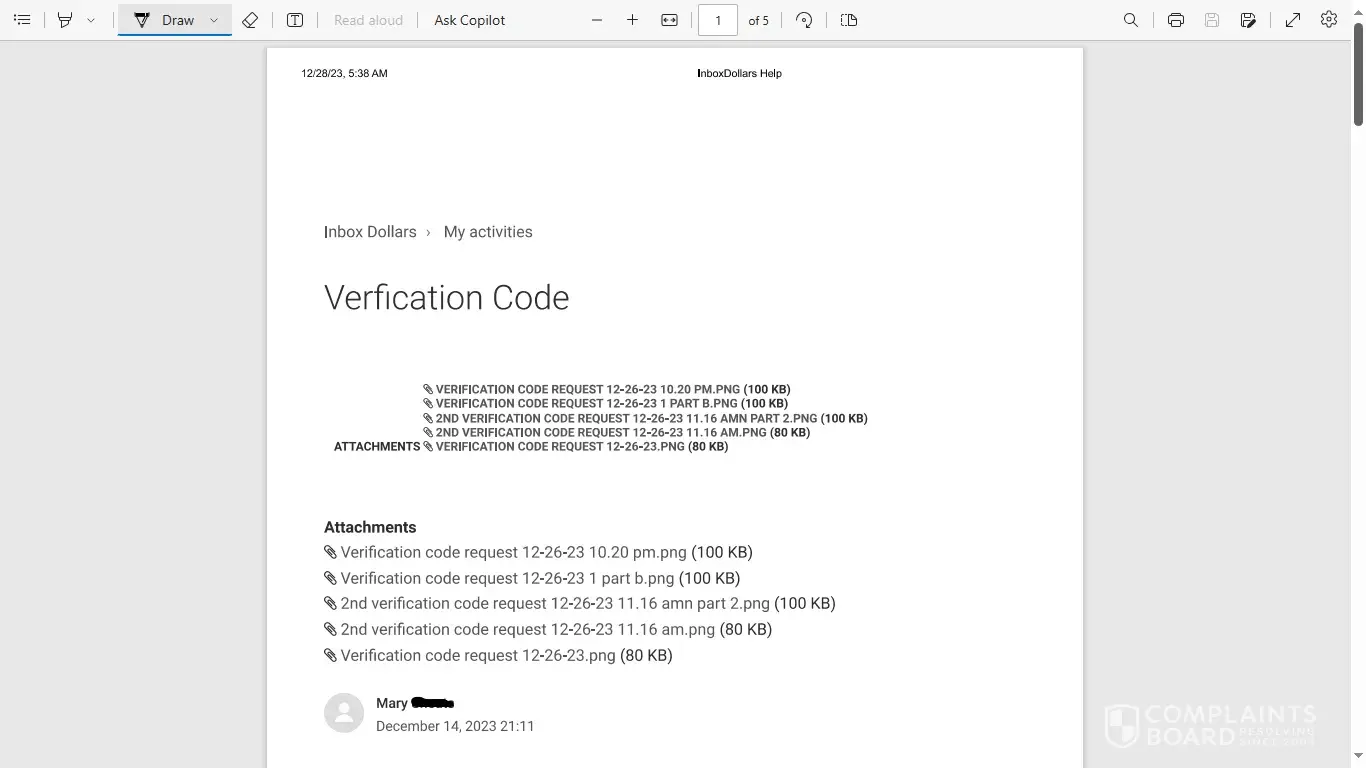Click the InboxDollars Help page header

click(739, 74)
